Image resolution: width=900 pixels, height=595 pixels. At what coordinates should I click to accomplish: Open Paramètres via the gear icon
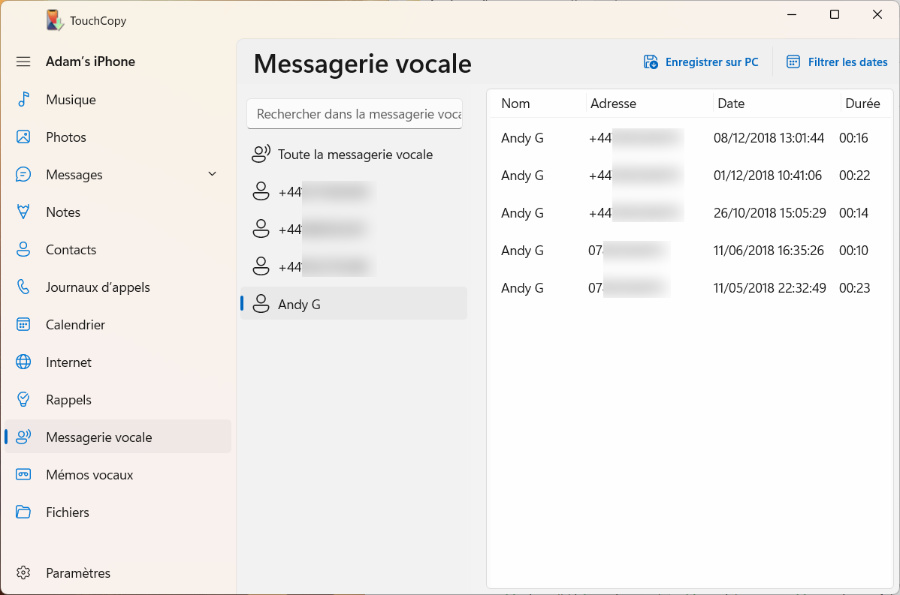22,572
